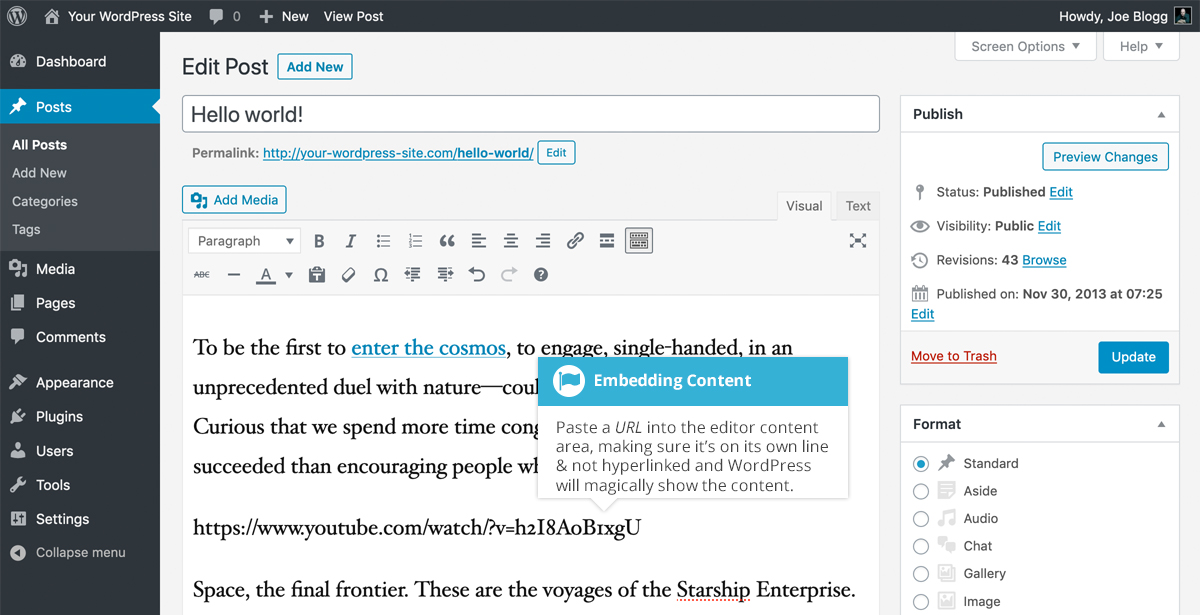The width and height of the screenshot is (1200, 615).
Task: Click Add New button beside Edit Post
Action: [x=315, y=67]
